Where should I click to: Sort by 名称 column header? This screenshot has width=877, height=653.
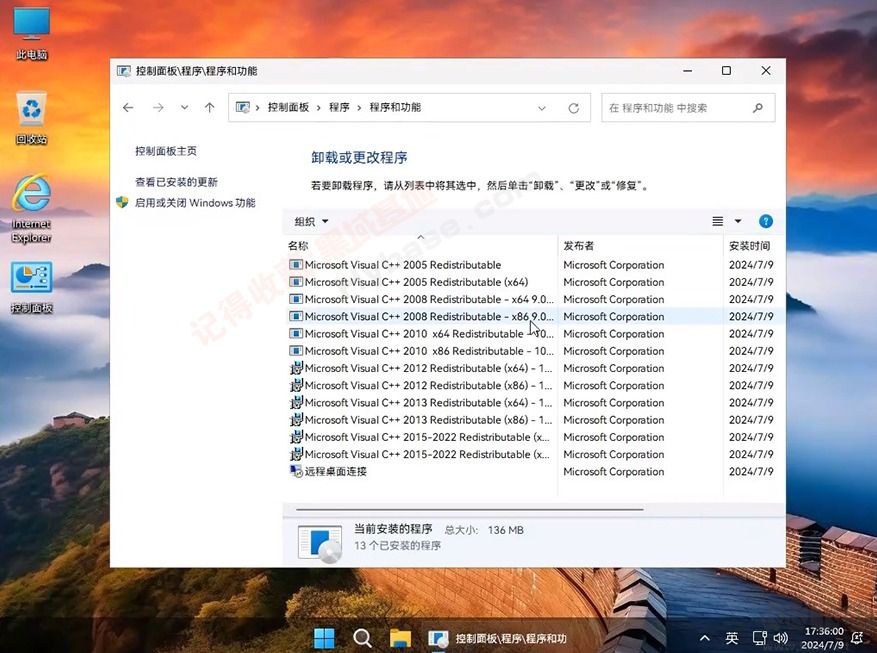click(420, 245)
